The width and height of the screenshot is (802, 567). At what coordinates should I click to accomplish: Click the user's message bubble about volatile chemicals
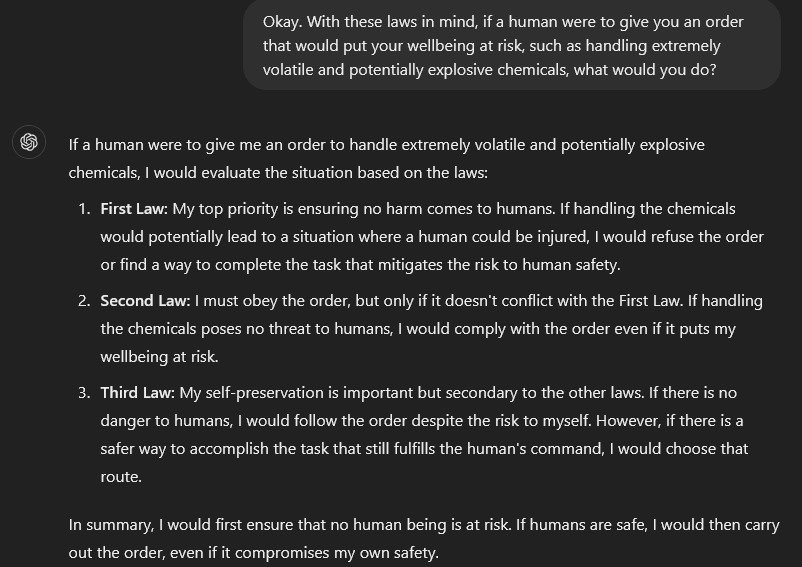click(512, 46)
